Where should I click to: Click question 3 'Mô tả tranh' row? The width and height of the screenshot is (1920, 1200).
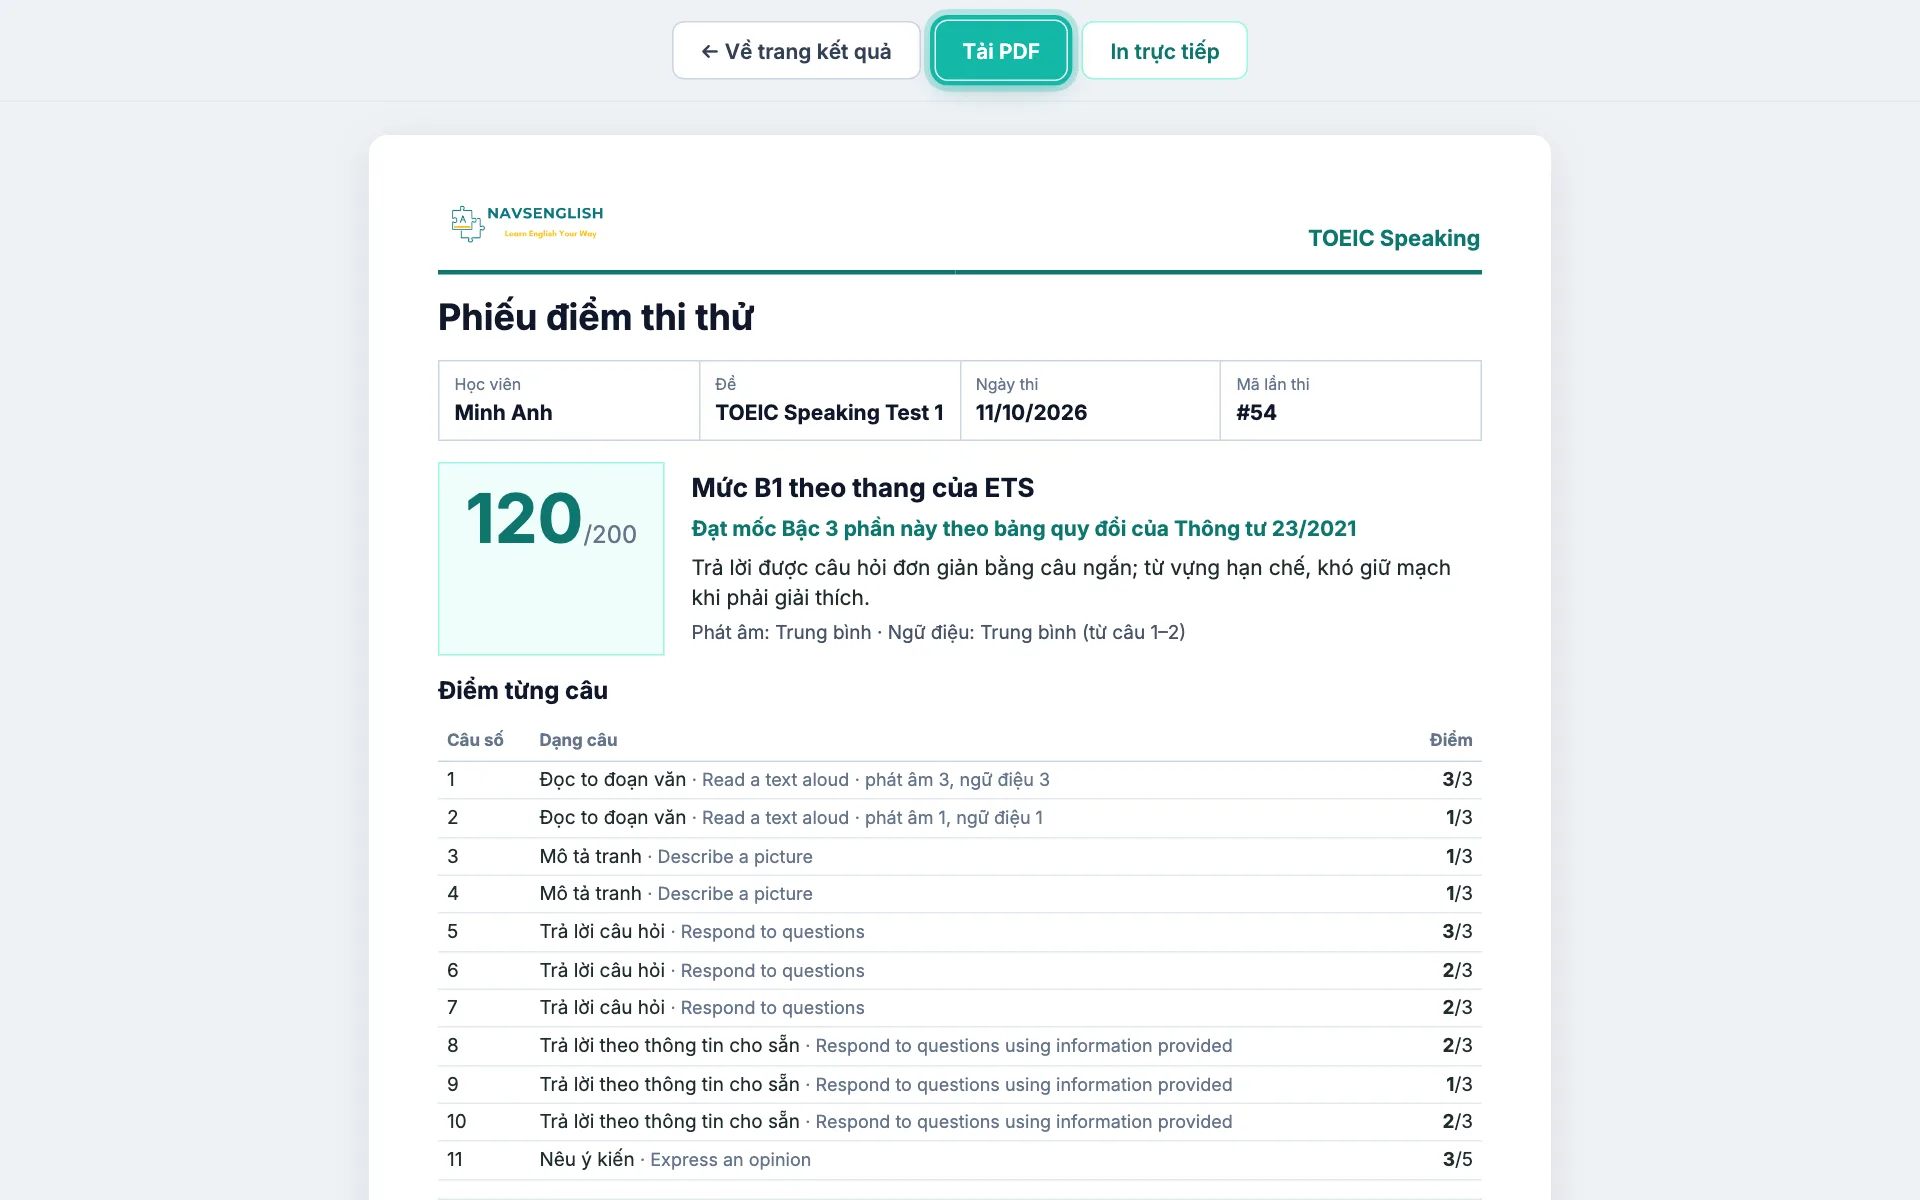960,857
